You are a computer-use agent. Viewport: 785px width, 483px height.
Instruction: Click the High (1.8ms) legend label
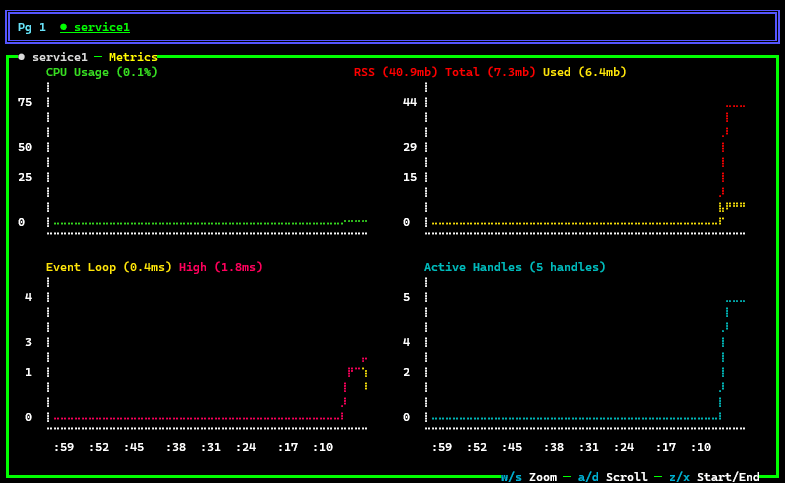point(221,267)
